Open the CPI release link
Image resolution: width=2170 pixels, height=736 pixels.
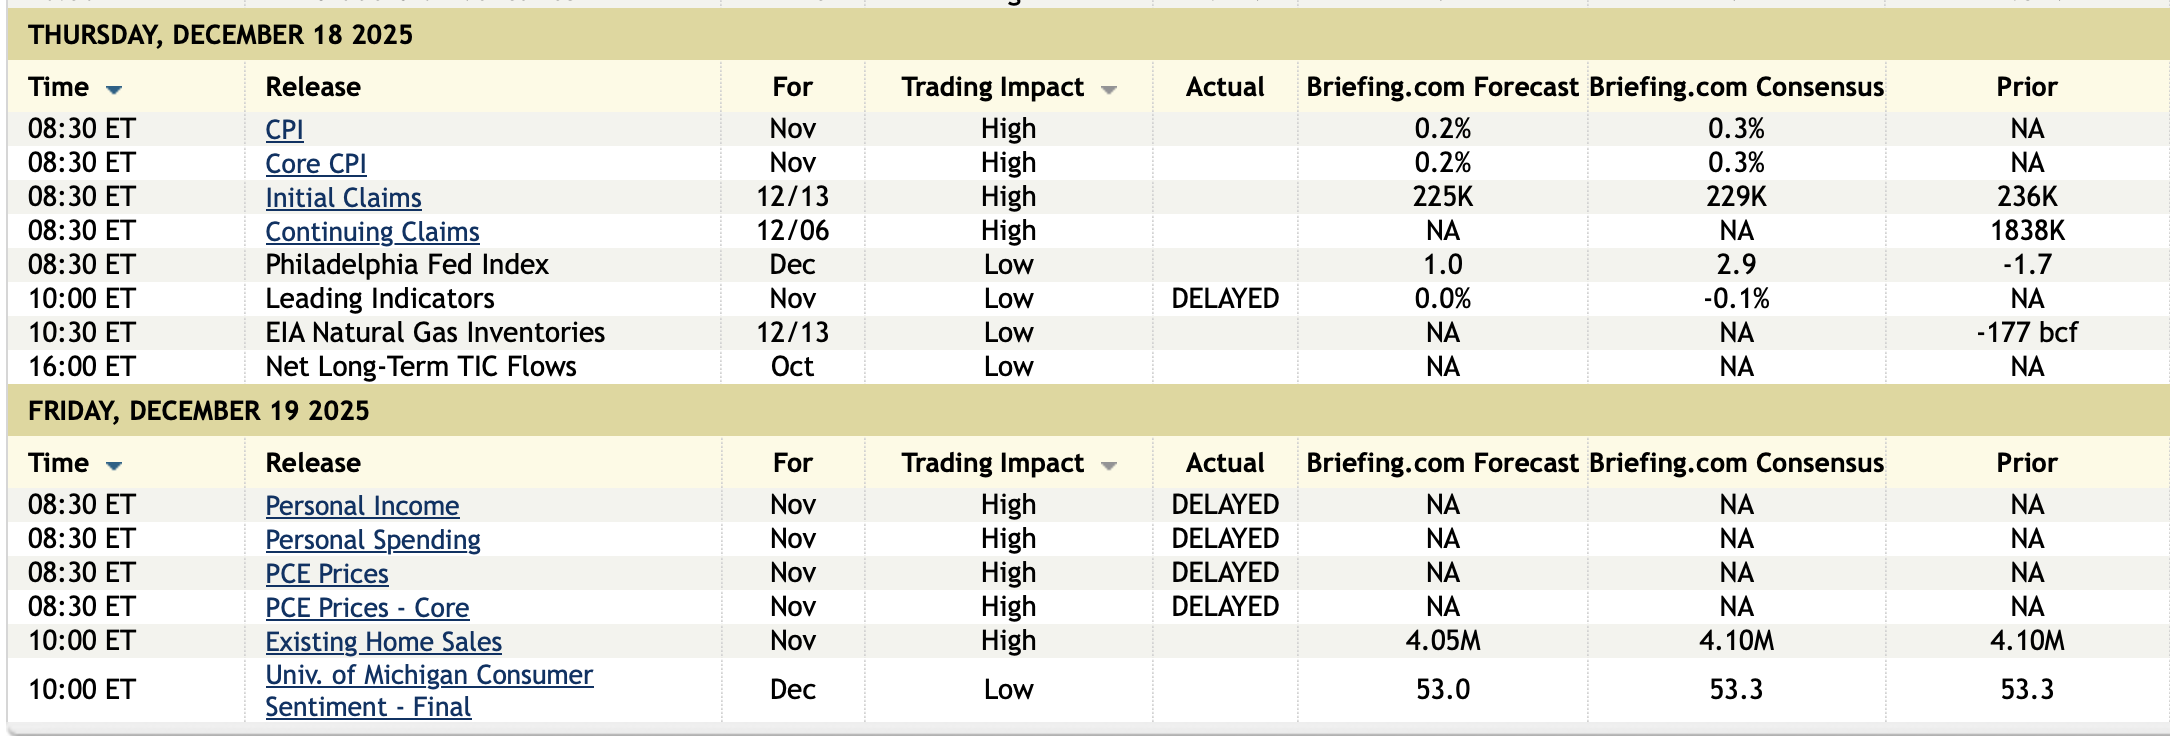pyautogui.click(x=284, y=130)
